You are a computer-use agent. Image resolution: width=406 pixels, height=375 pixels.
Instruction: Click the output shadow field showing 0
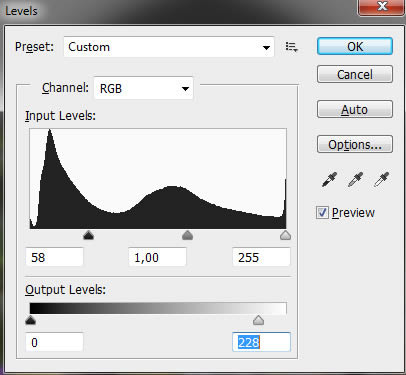click(x=54, y=342)
